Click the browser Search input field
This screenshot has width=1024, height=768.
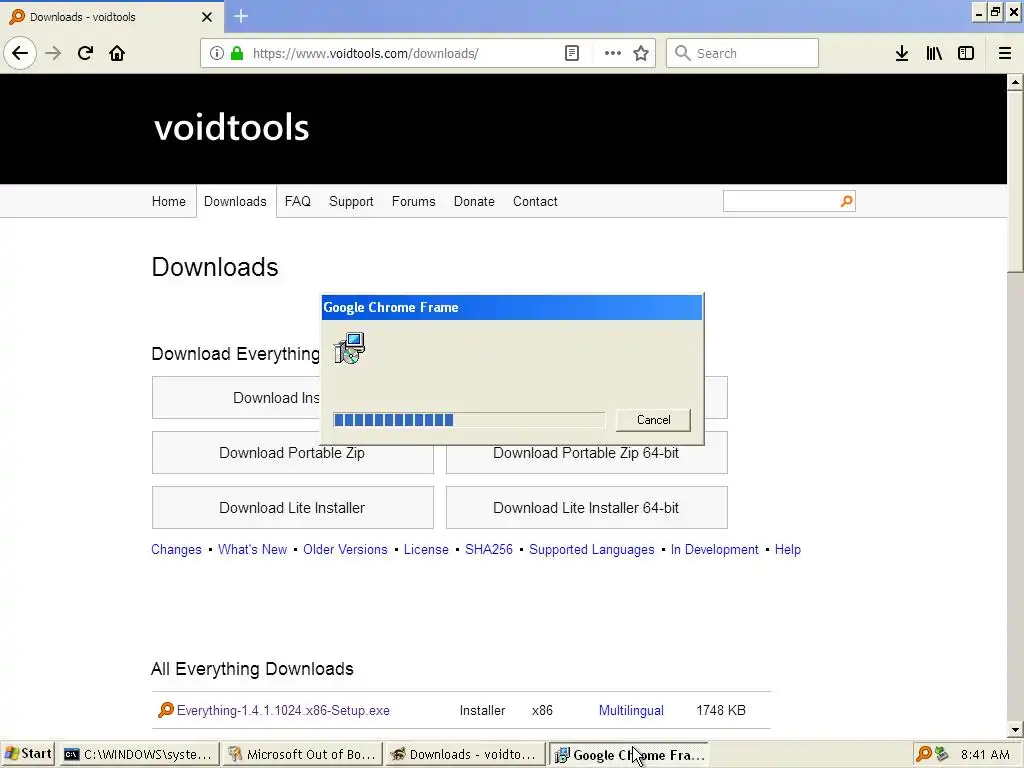743,53
